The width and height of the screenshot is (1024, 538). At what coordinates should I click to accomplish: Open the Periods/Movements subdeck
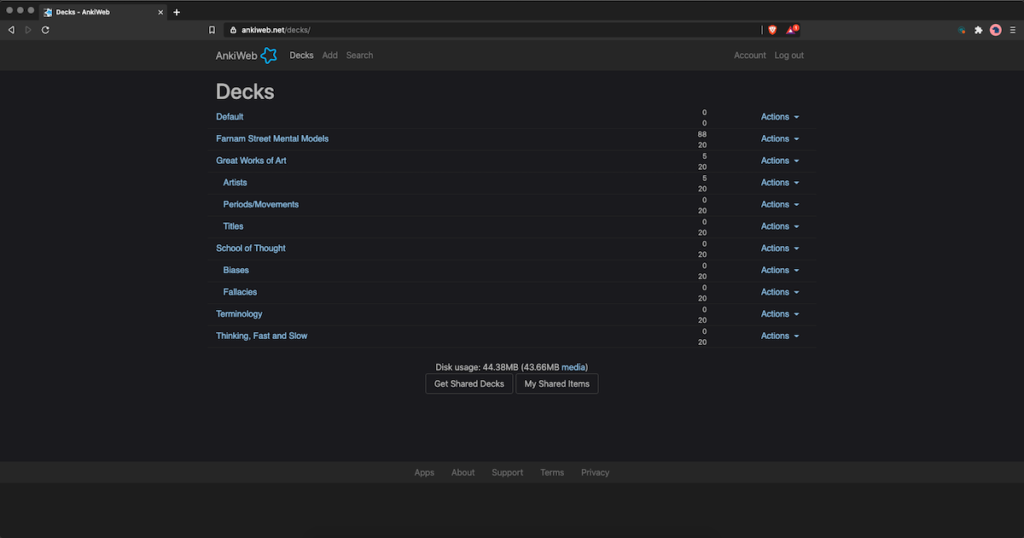(x=261, y=204)
